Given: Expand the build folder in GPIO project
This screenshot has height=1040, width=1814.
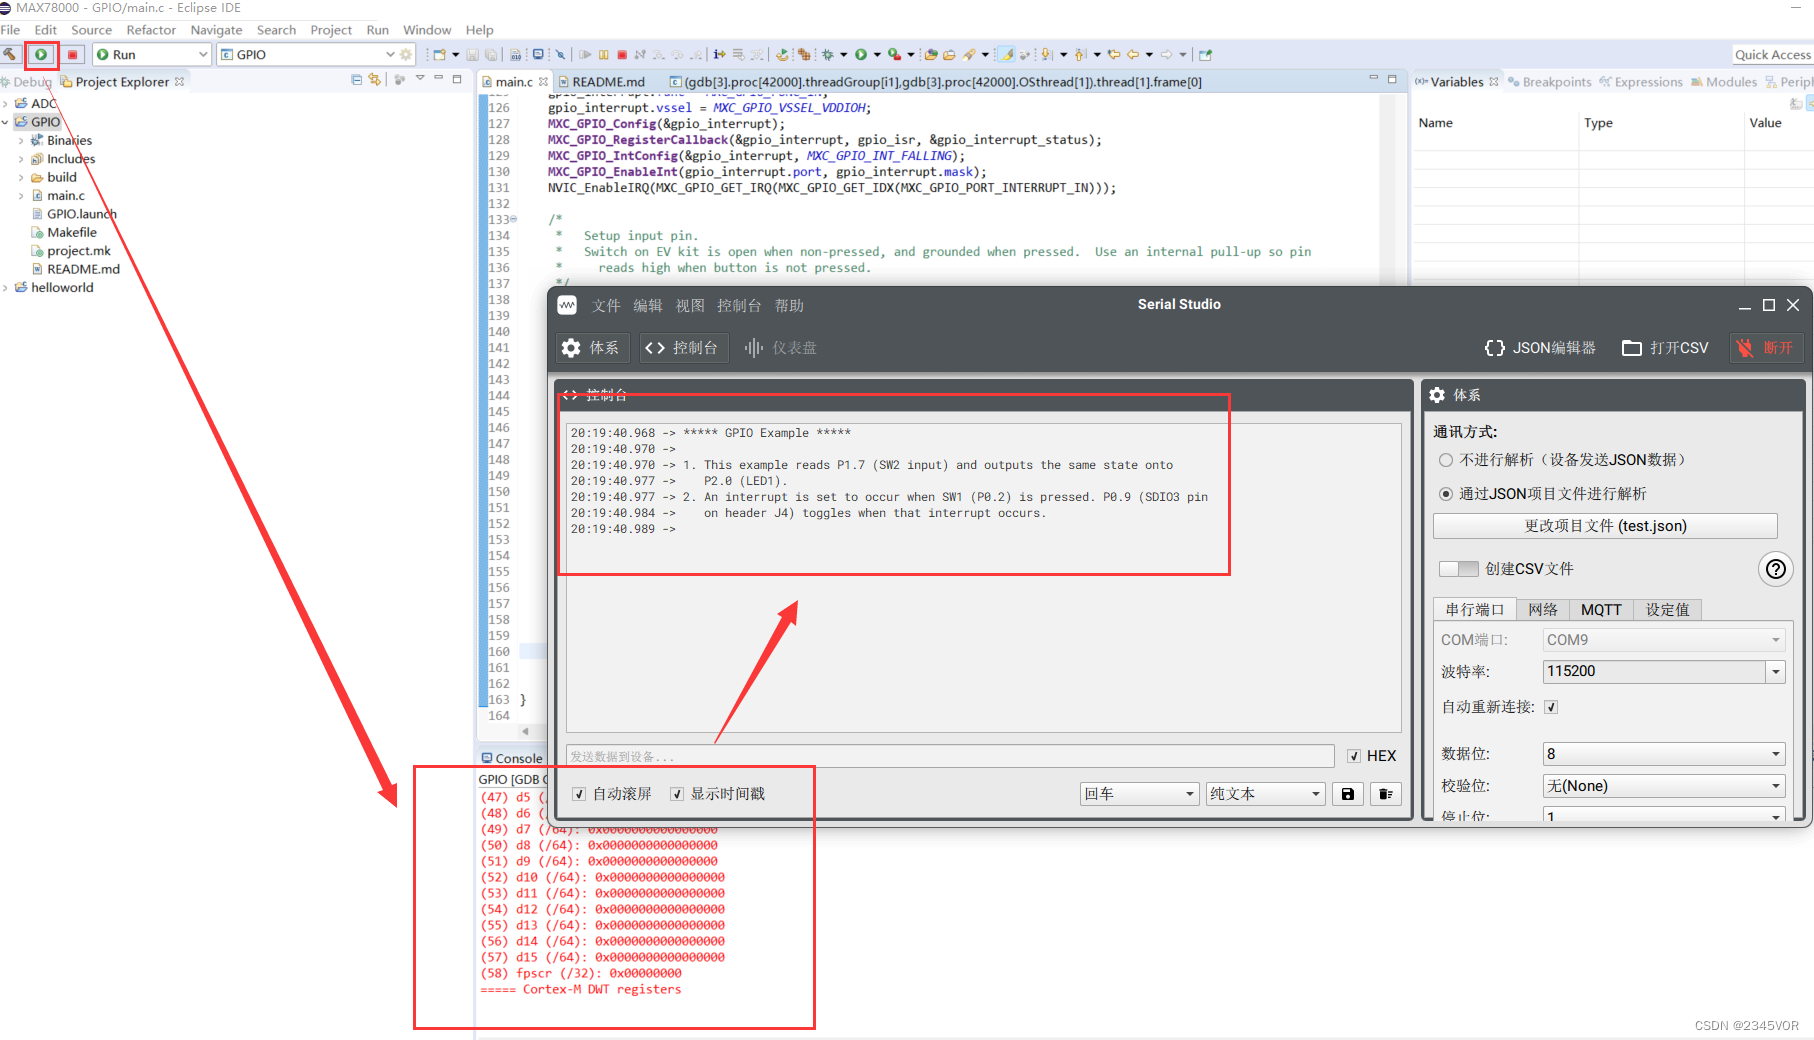Looking at the screenshot, I should (21, 178).
